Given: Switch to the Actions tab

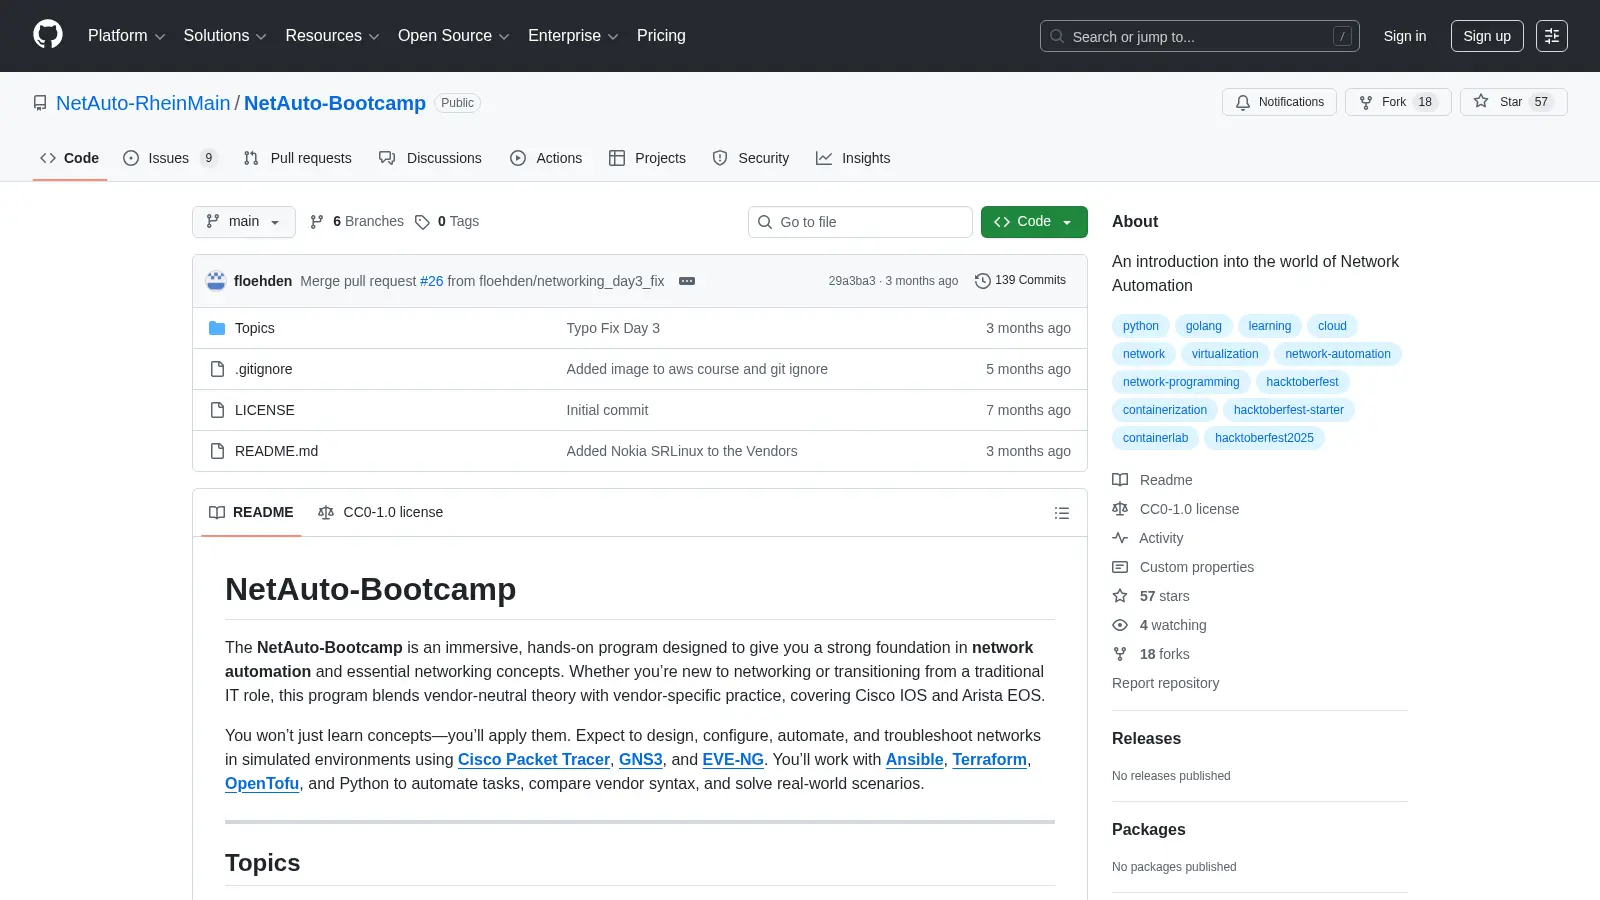Looking at the screenshot, I should click(546, 158).
